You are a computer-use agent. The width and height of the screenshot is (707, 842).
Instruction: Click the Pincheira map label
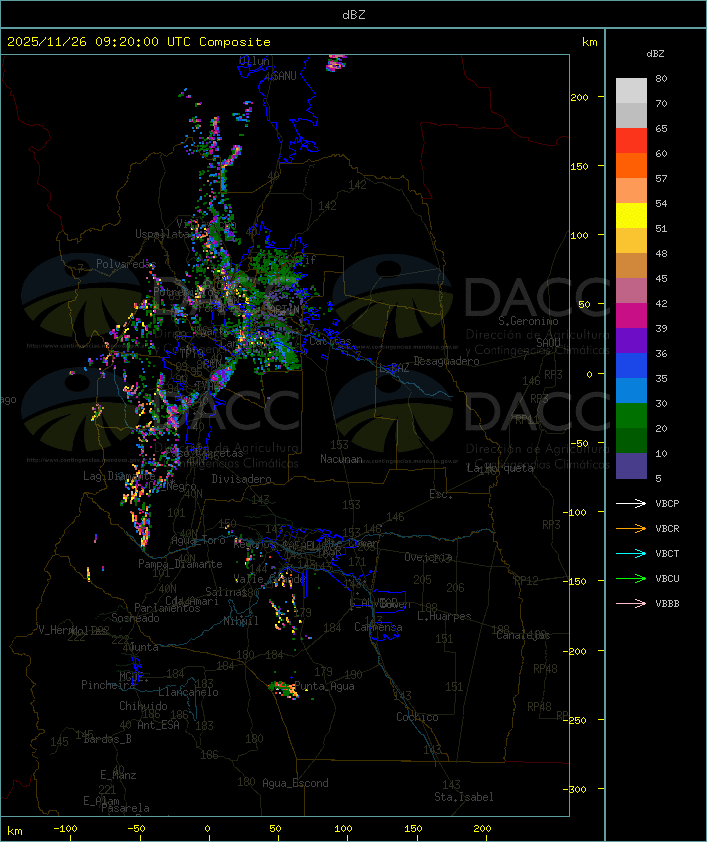tap(108, 685)
